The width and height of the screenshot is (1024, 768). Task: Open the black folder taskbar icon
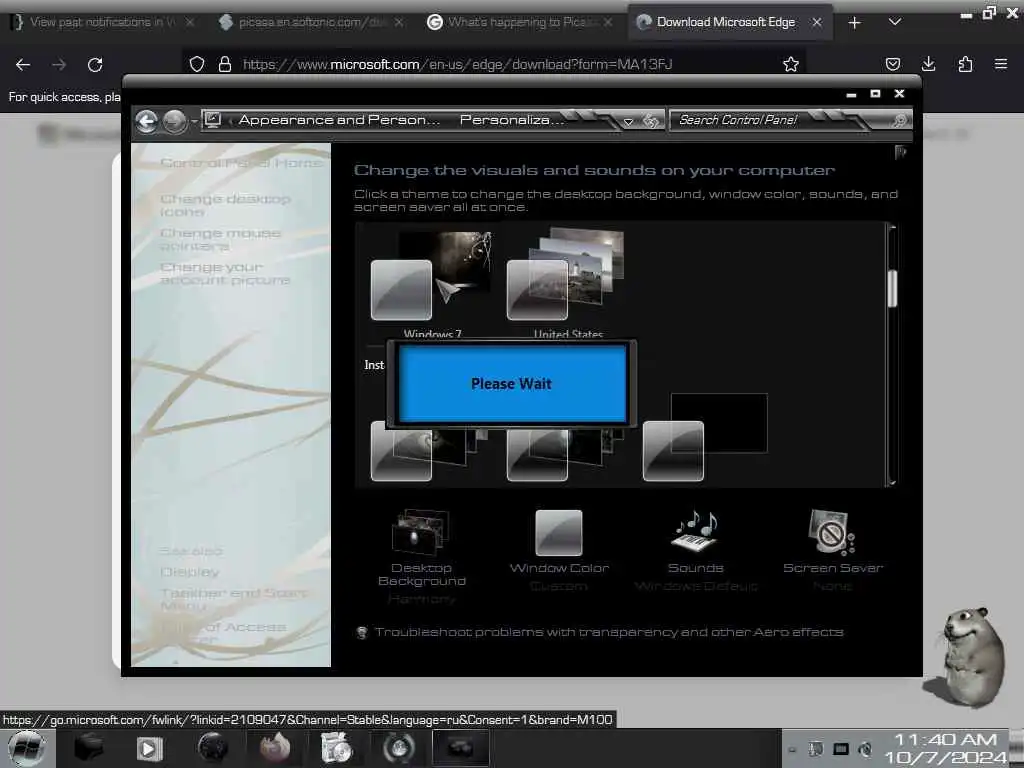pyautogui.click(x=88, y=748)
